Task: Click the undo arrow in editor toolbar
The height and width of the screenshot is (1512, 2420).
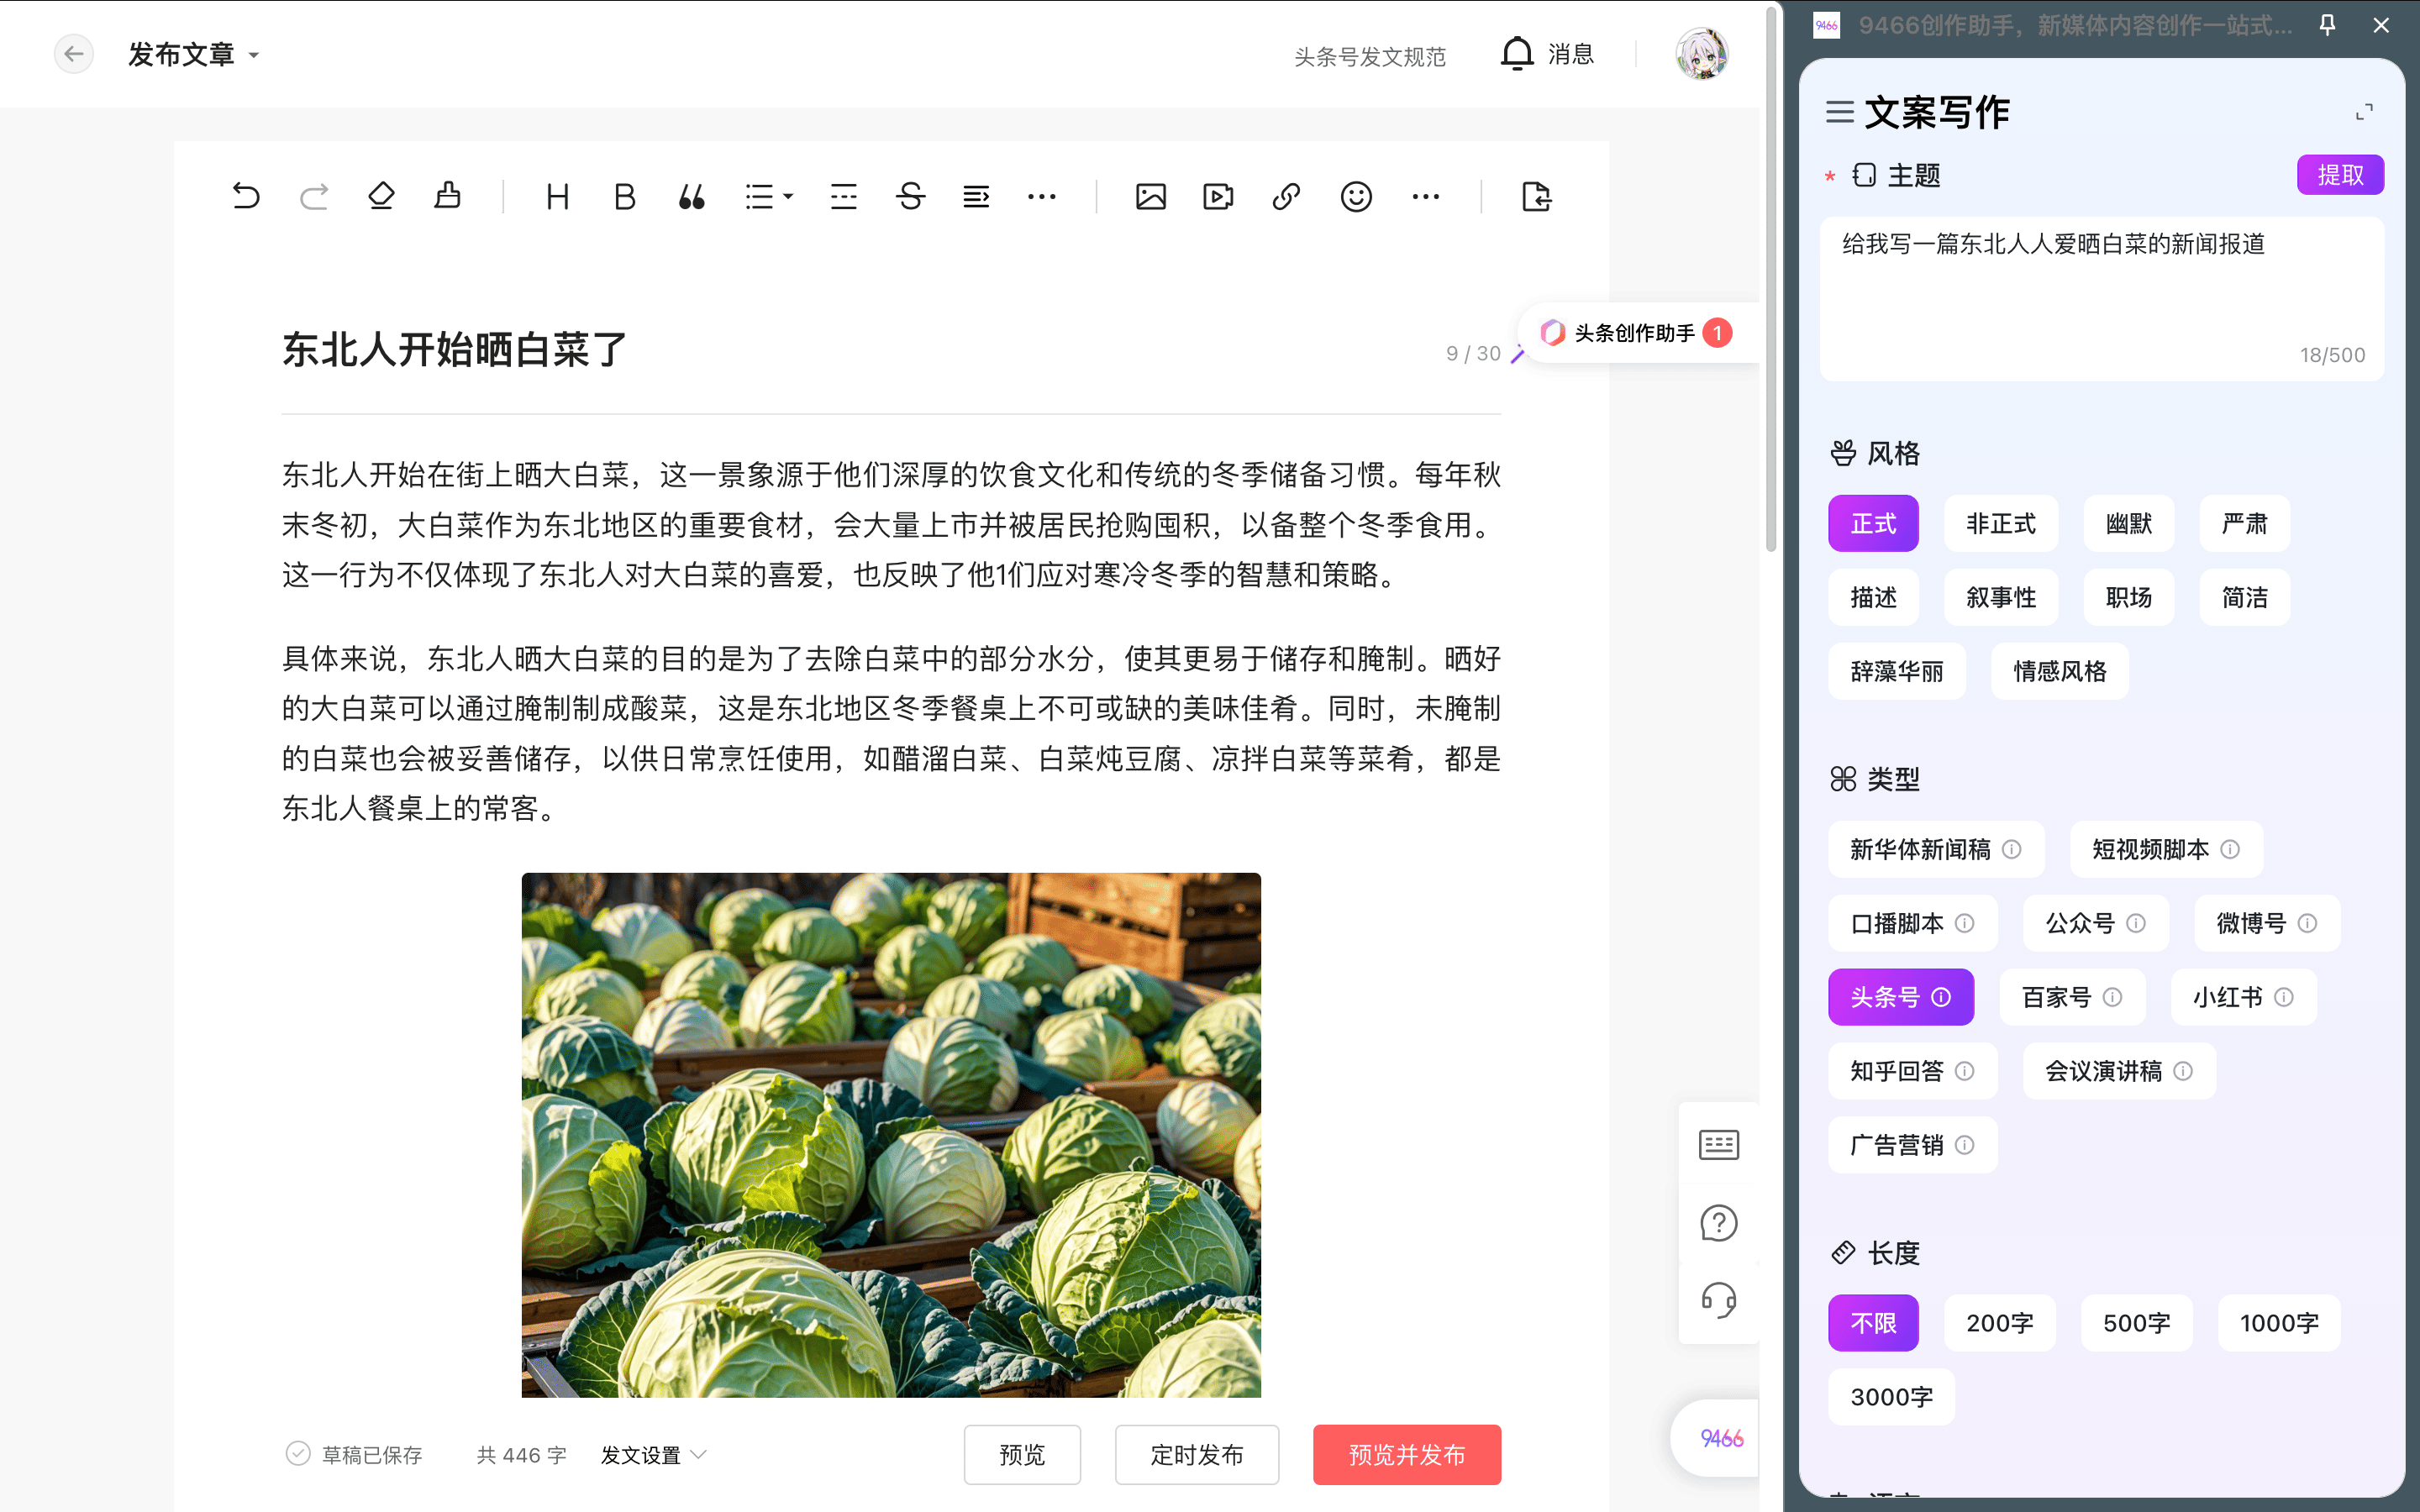Action: point(246,196)
